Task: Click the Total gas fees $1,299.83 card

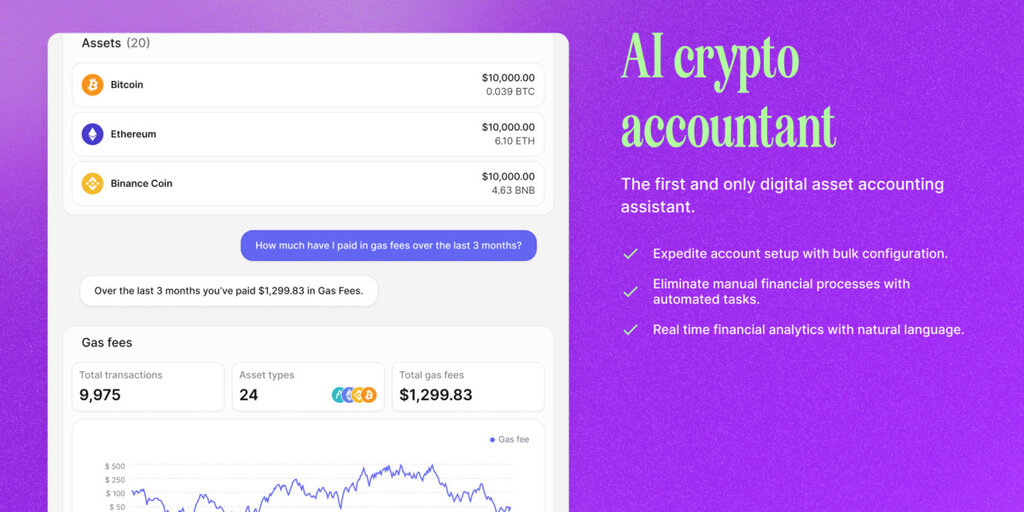Action: pos(468,387)
